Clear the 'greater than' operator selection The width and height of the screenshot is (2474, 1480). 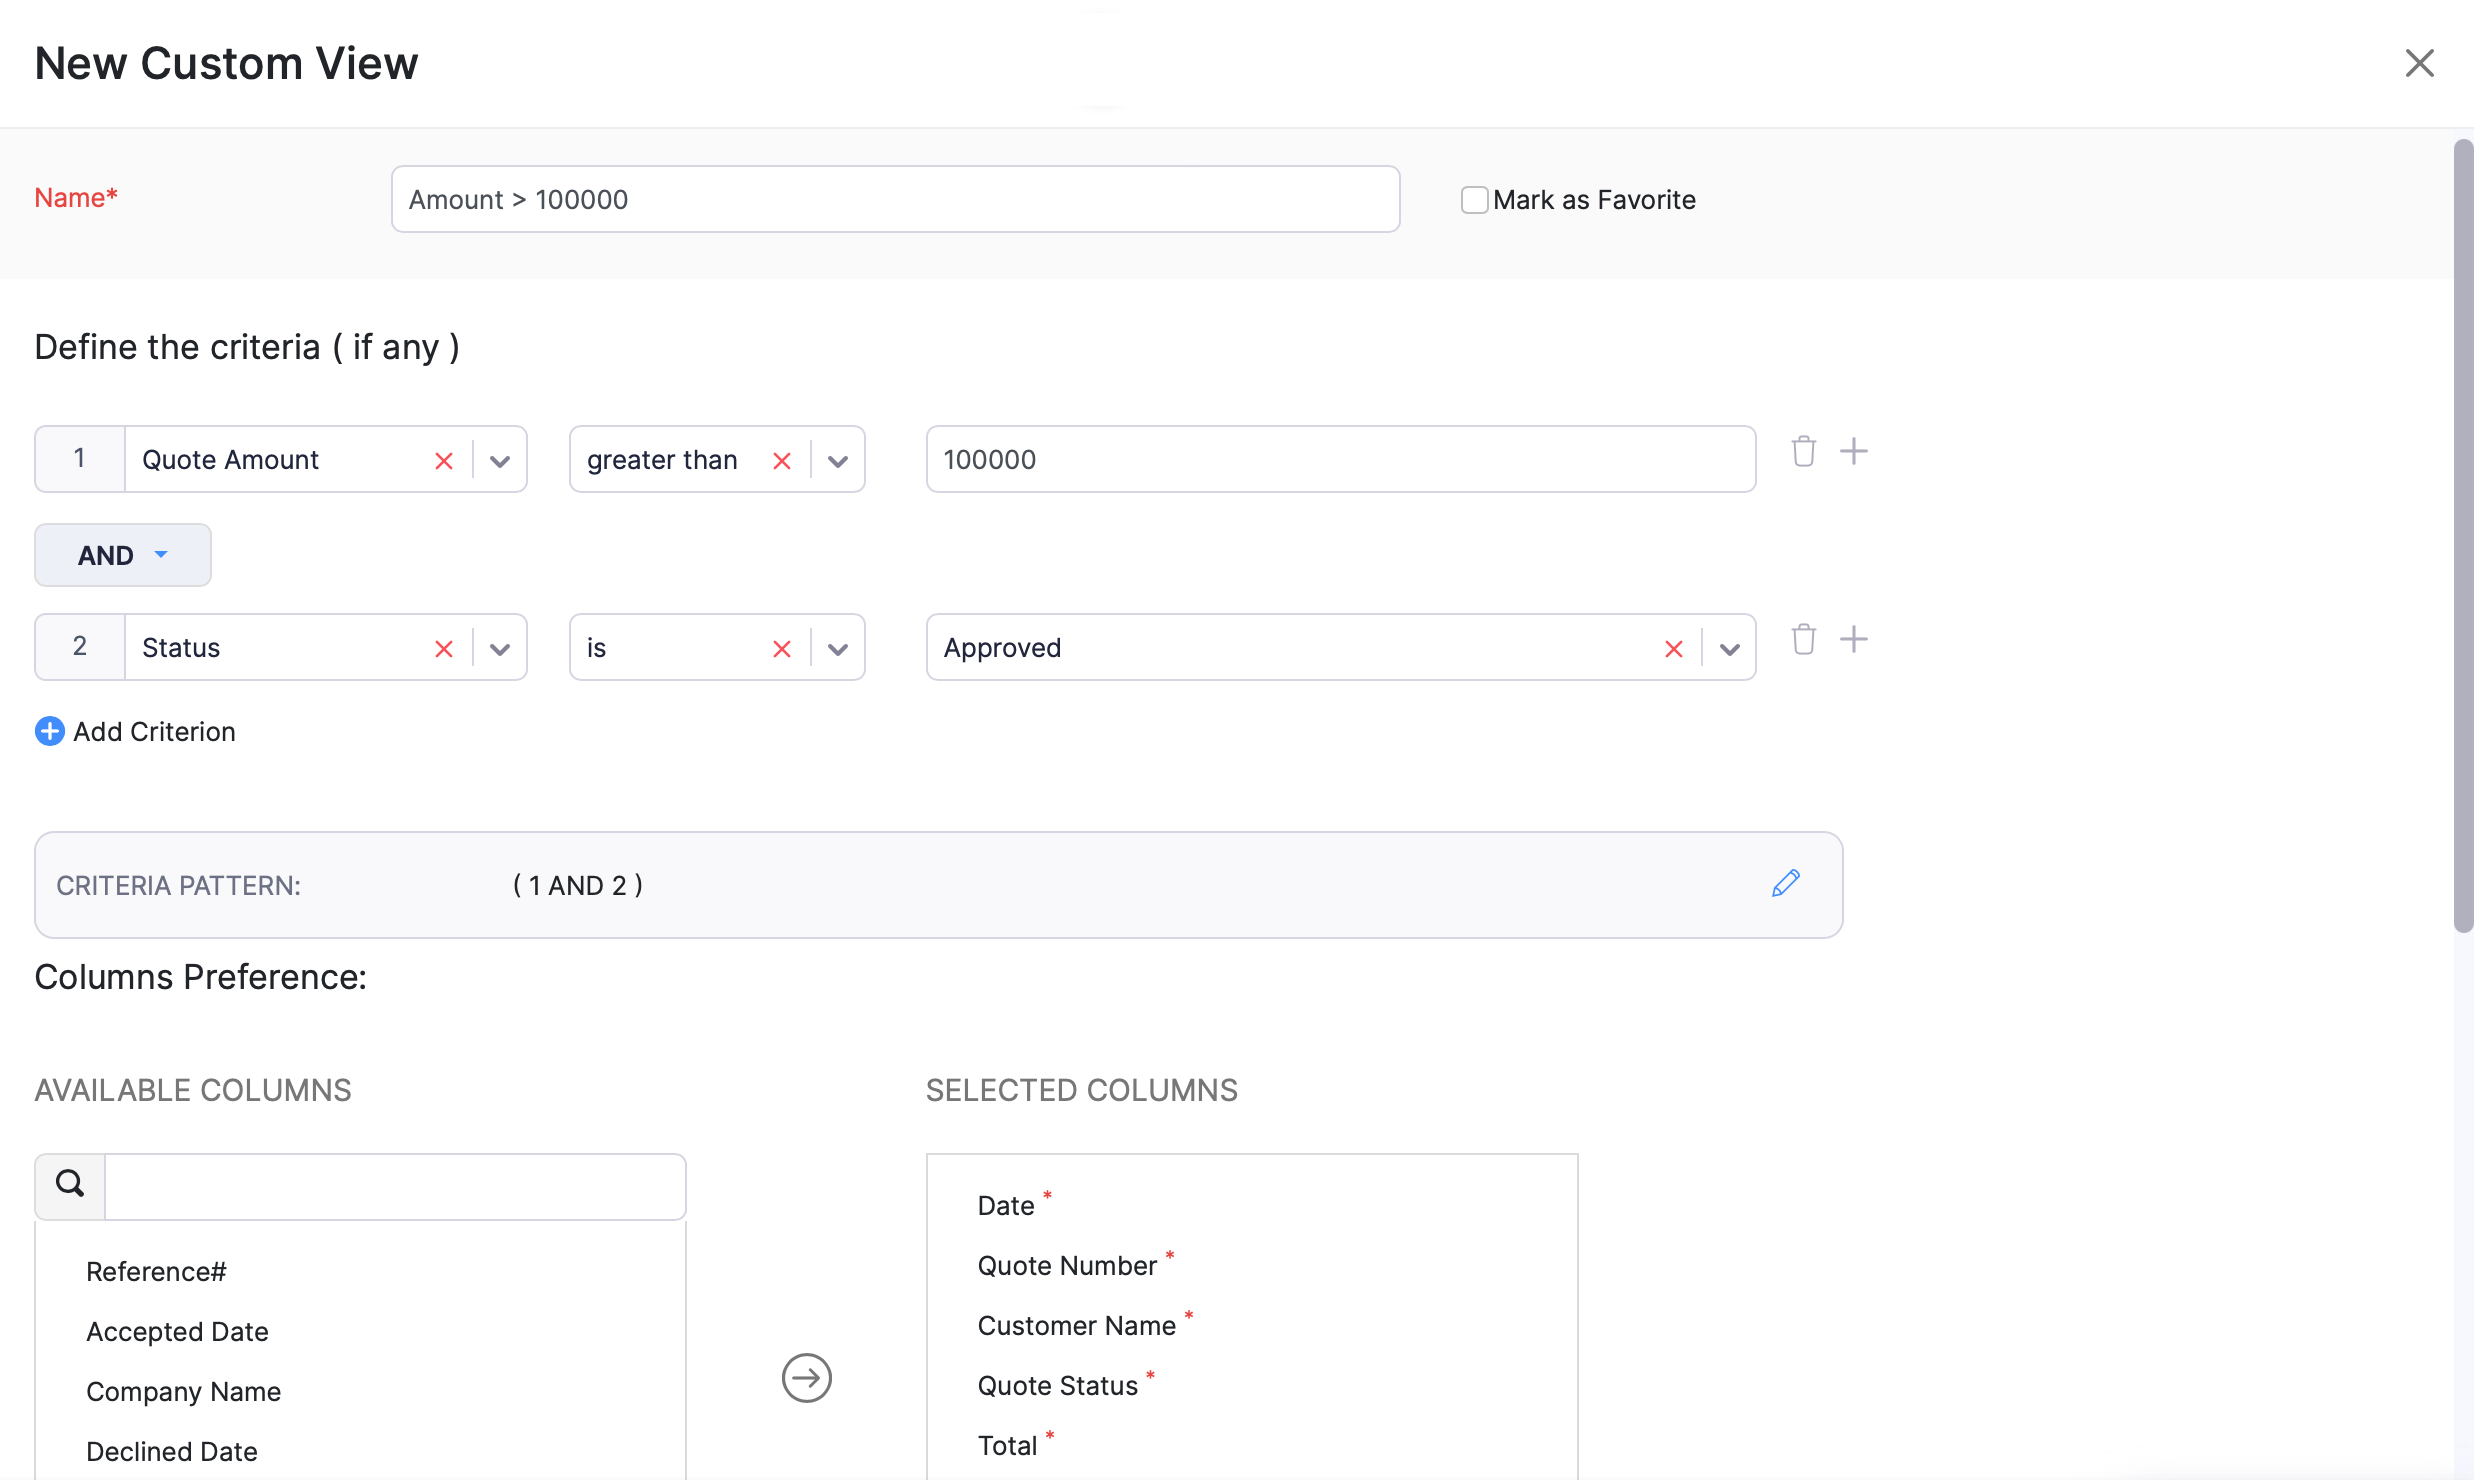point(782,460)
